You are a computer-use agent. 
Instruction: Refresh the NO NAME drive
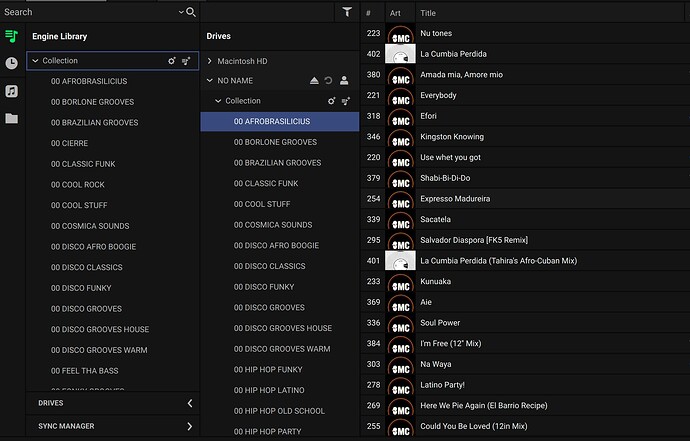click(x=328, y=81)
